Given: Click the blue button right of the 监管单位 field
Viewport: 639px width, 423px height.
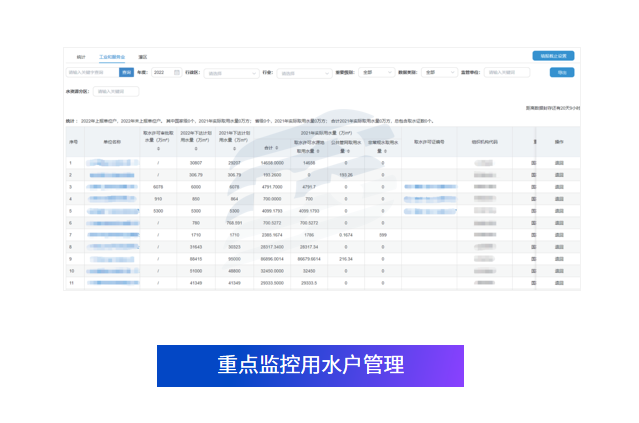Looking at the screenshot, I should (x=561, y=73).
